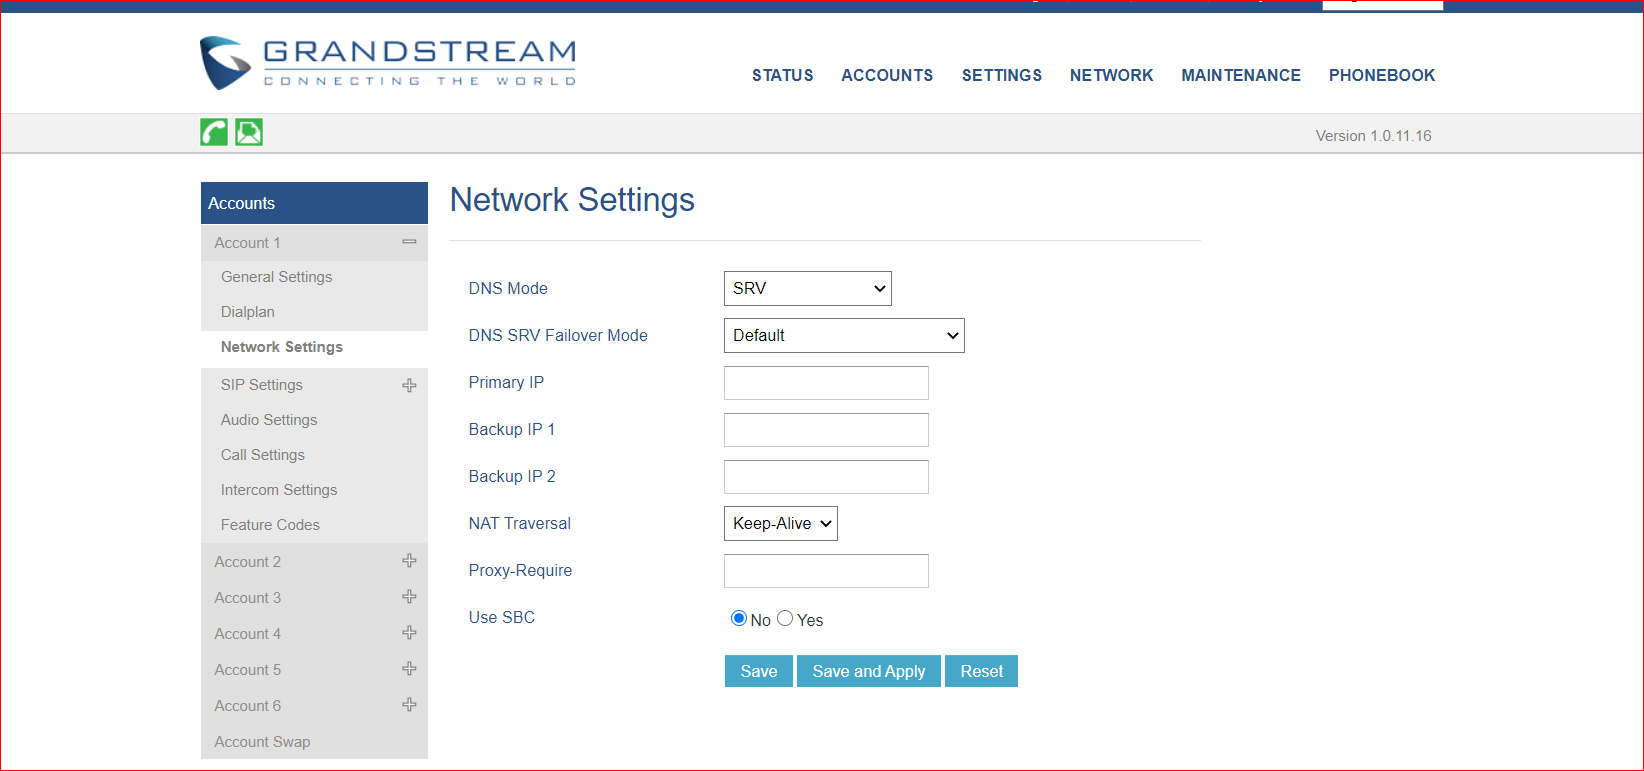Click the Account 2 tree label
This screenshot has width=1644, height=771.
247,562
